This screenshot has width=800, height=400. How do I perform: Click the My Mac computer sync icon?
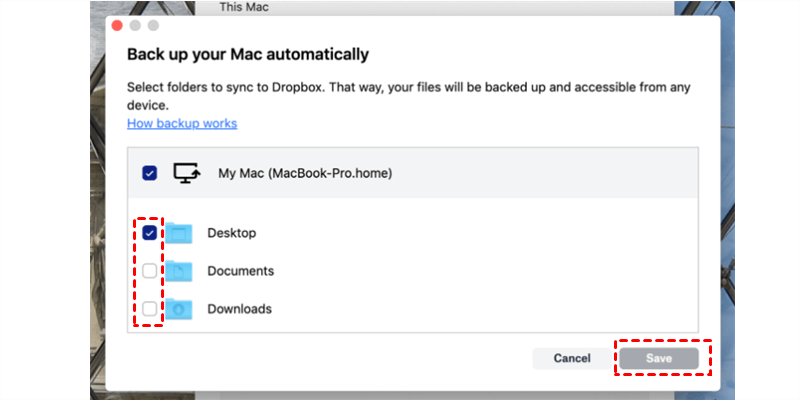point(187,173)
